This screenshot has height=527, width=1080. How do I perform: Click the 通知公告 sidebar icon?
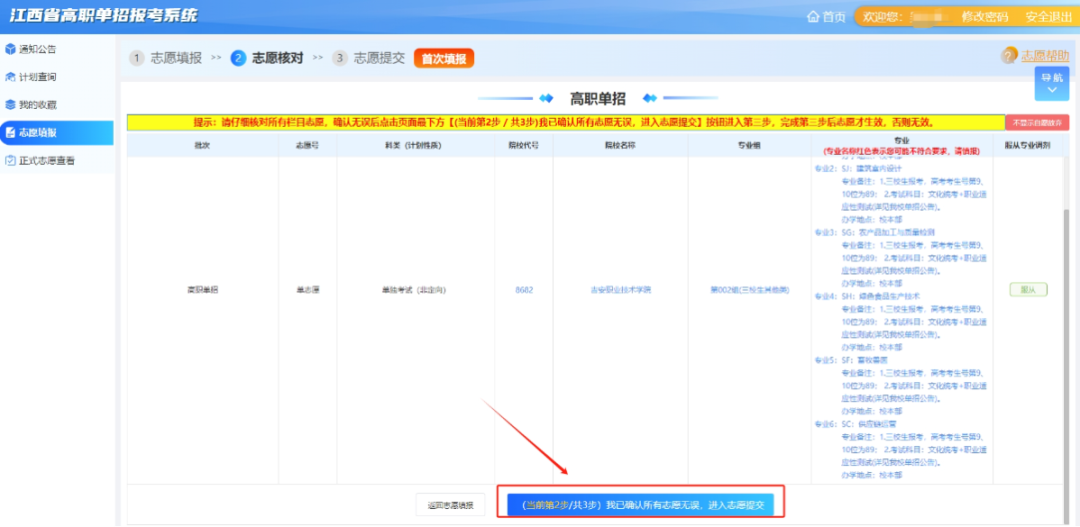11,48
